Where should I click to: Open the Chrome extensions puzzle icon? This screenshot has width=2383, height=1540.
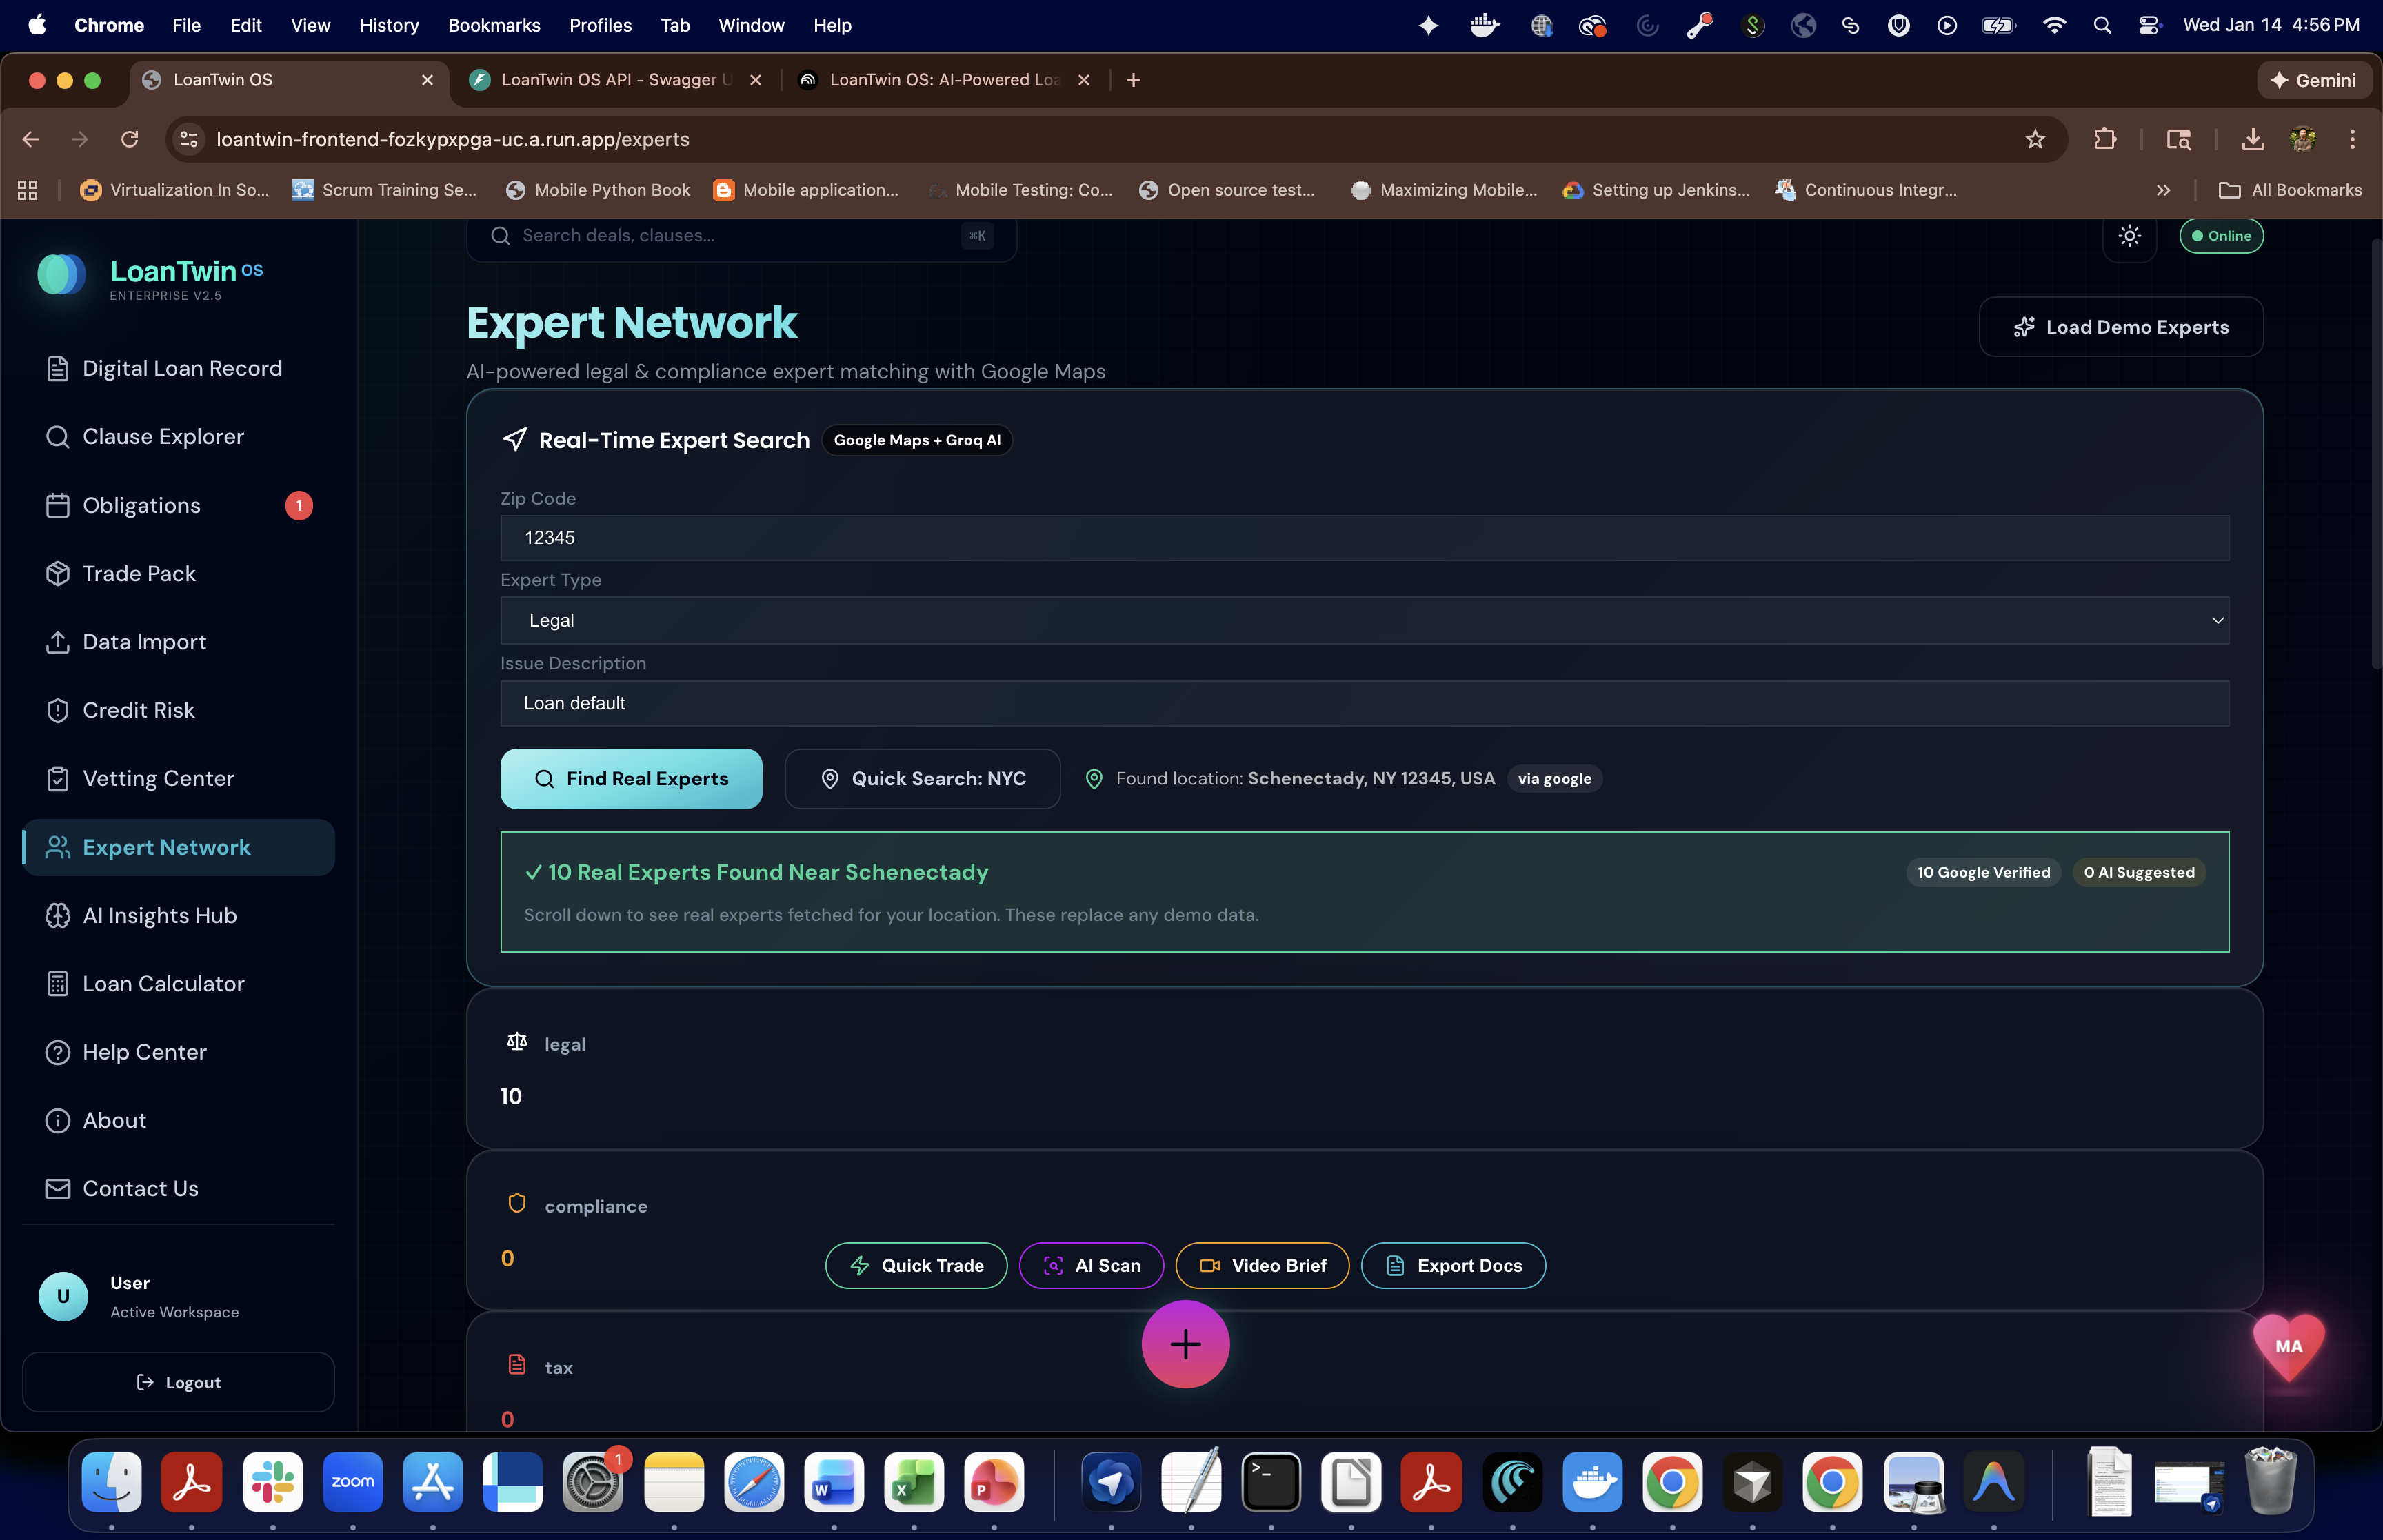tap(2104, 139)
